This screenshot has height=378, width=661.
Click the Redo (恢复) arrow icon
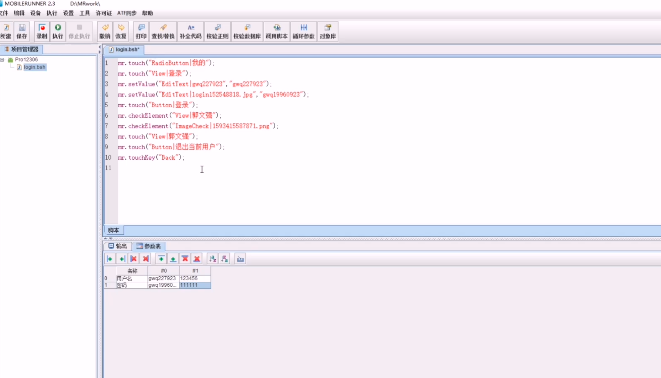[x=121, y=31]
